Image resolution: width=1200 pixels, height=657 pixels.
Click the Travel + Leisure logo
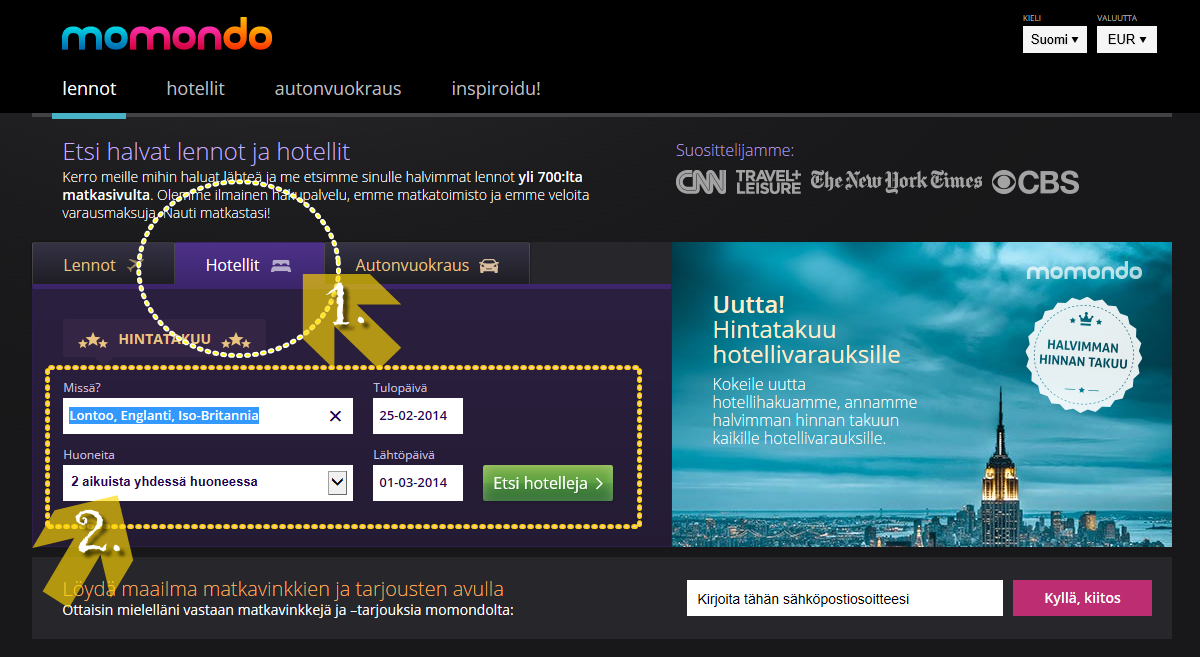click(x=768, y=182)
